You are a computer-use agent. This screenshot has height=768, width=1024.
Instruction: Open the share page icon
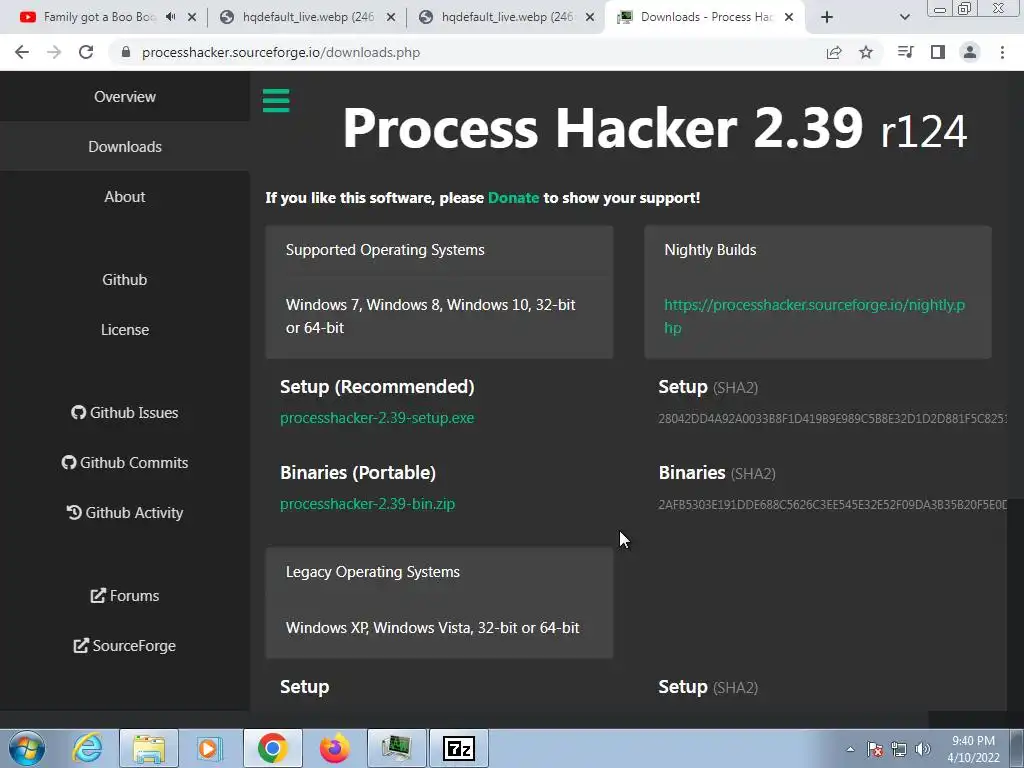[x=834, y=52]
